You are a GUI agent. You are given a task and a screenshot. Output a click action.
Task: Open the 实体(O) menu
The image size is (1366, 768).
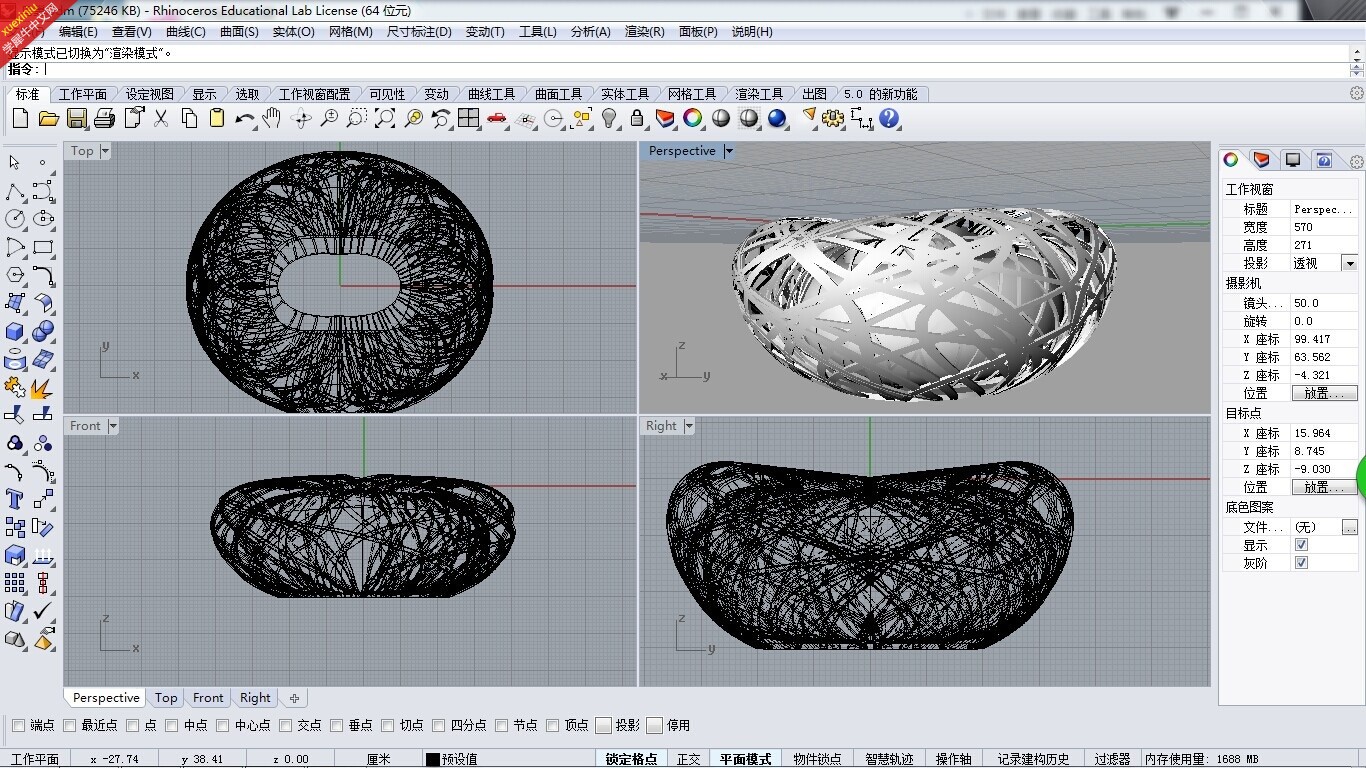tap(293, 32)
